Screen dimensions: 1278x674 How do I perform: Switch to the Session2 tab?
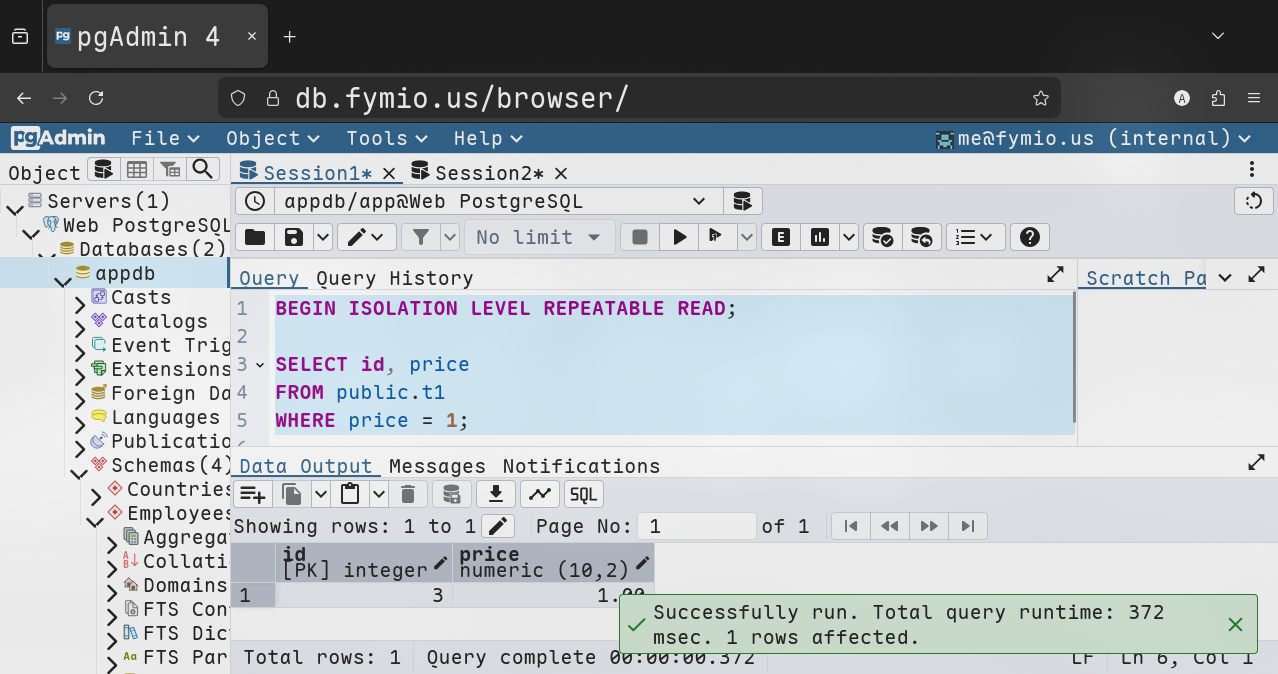tap(489, 173)
